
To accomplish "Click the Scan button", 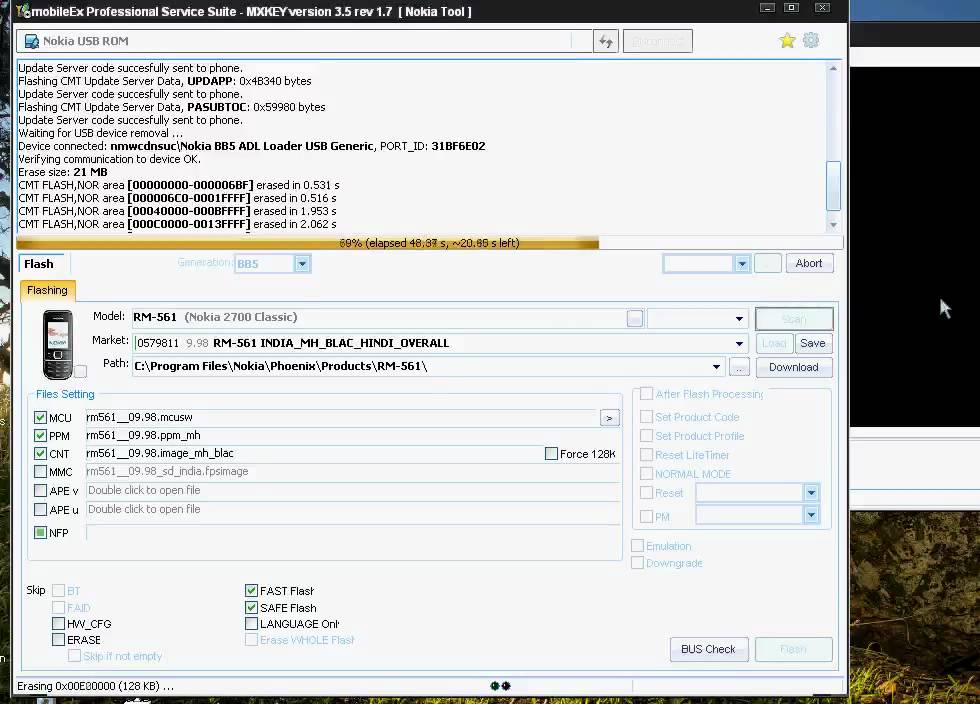I will 794,319.
